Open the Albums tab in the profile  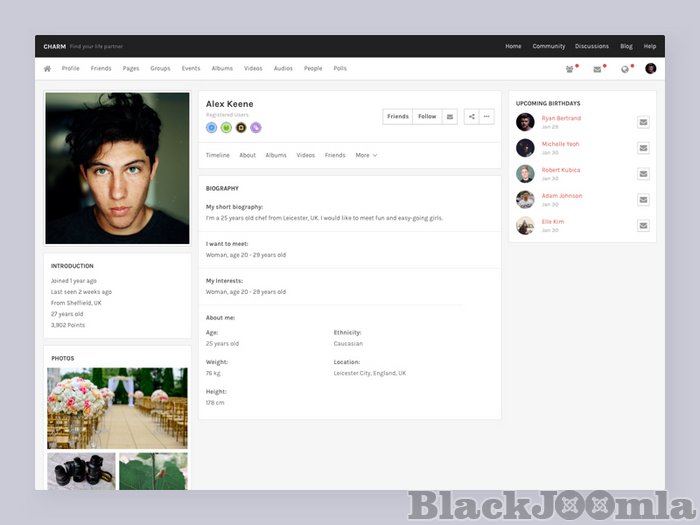[x=276, y=156]
